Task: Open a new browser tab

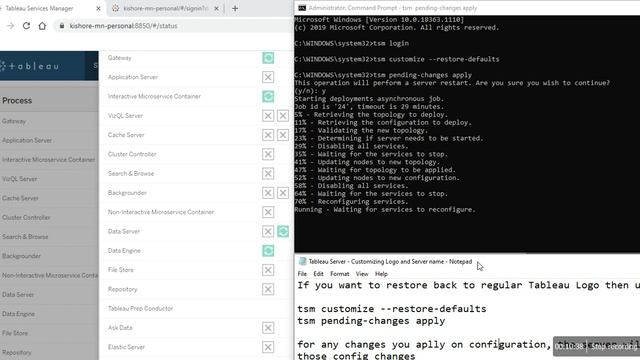Action: (235, 8)
